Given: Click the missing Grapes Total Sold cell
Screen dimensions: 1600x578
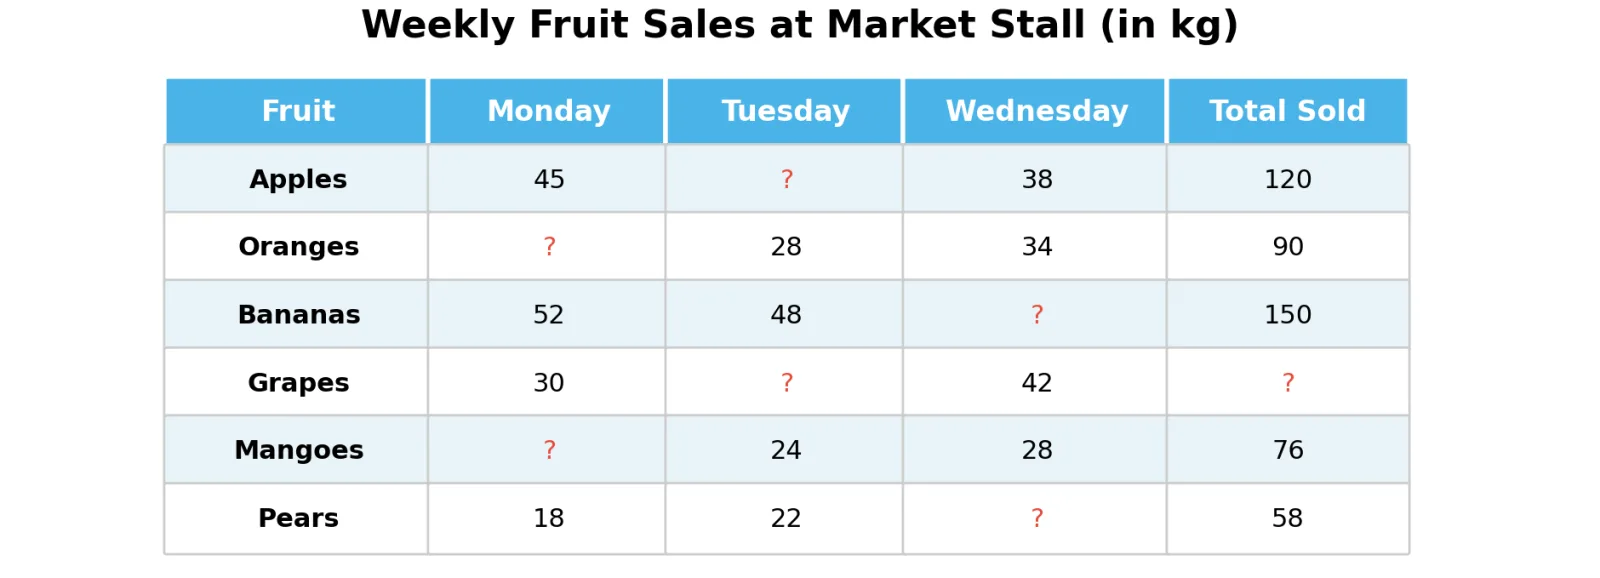Looking at the screenshot, I should pos(1288,383).
